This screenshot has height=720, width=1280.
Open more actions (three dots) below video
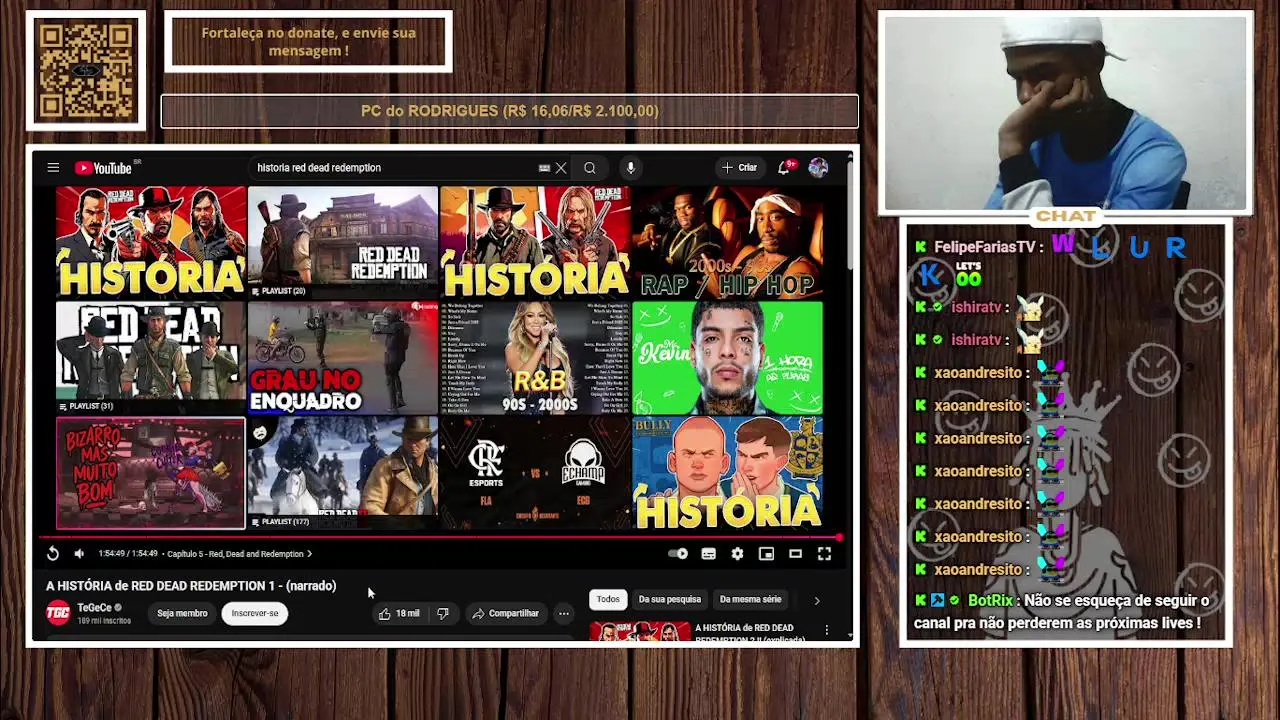[x=564, y=613]
